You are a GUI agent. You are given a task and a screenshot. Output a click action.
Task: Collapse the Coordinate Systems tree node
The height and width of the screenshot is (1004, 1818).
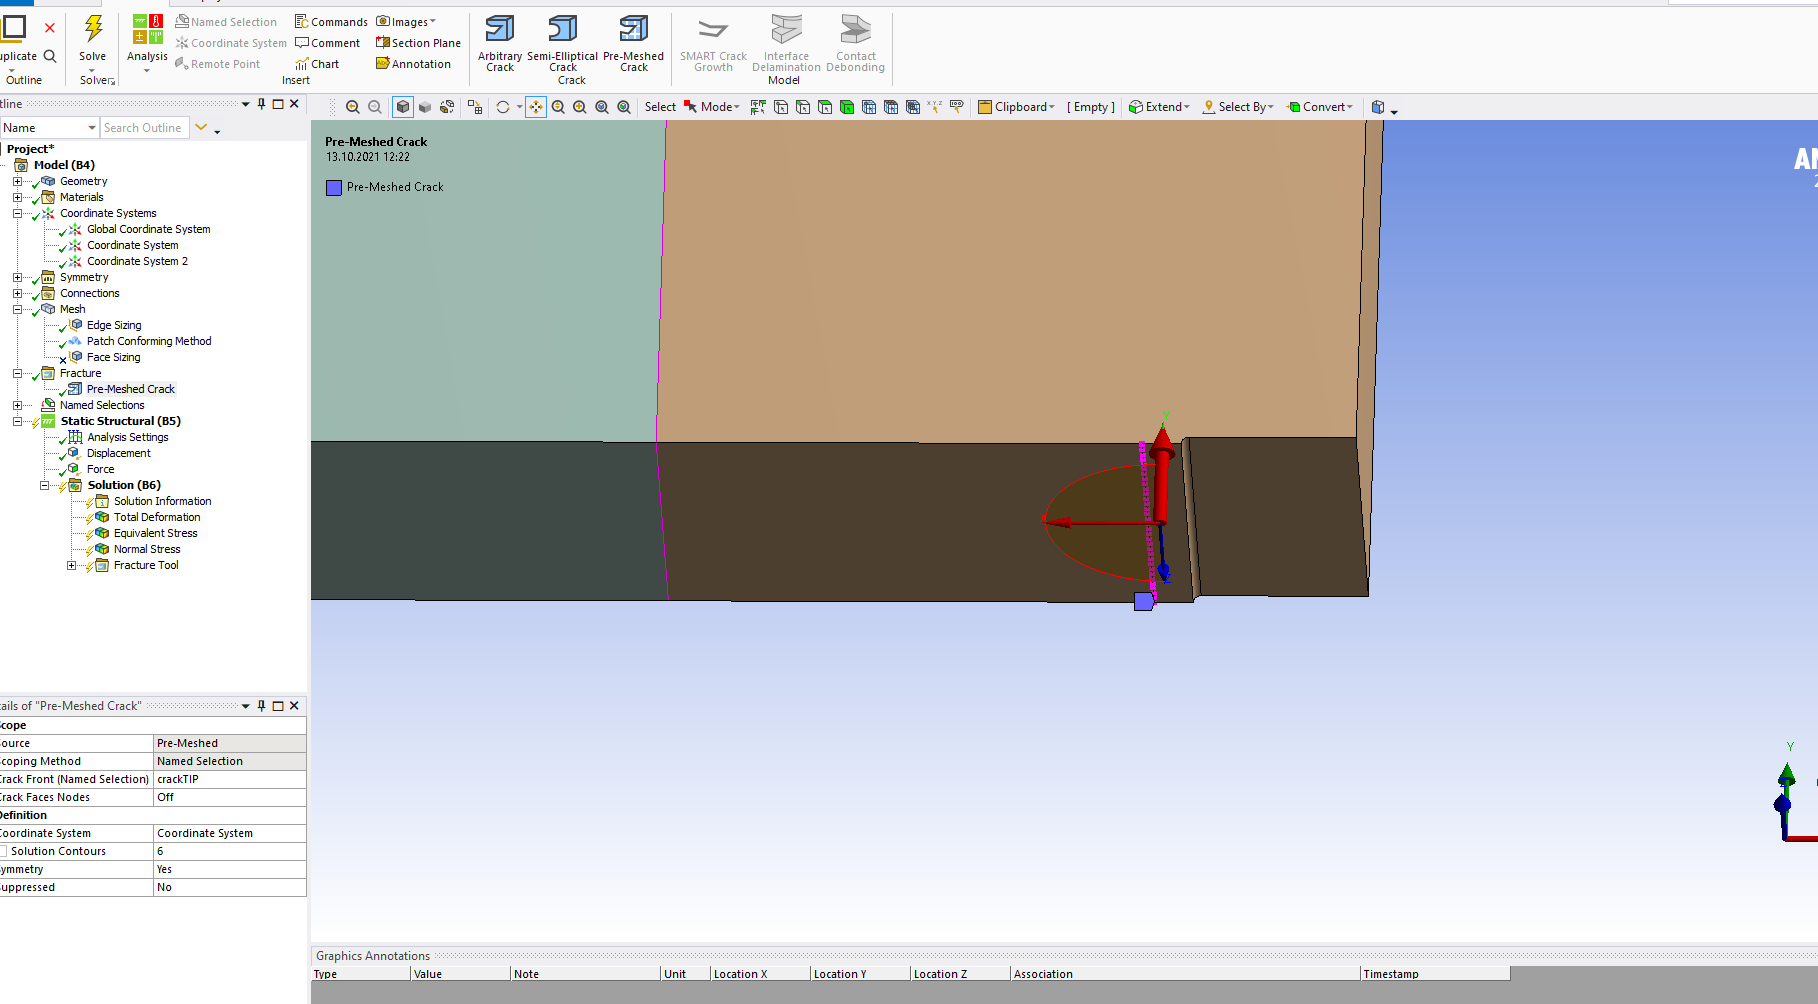17,213
